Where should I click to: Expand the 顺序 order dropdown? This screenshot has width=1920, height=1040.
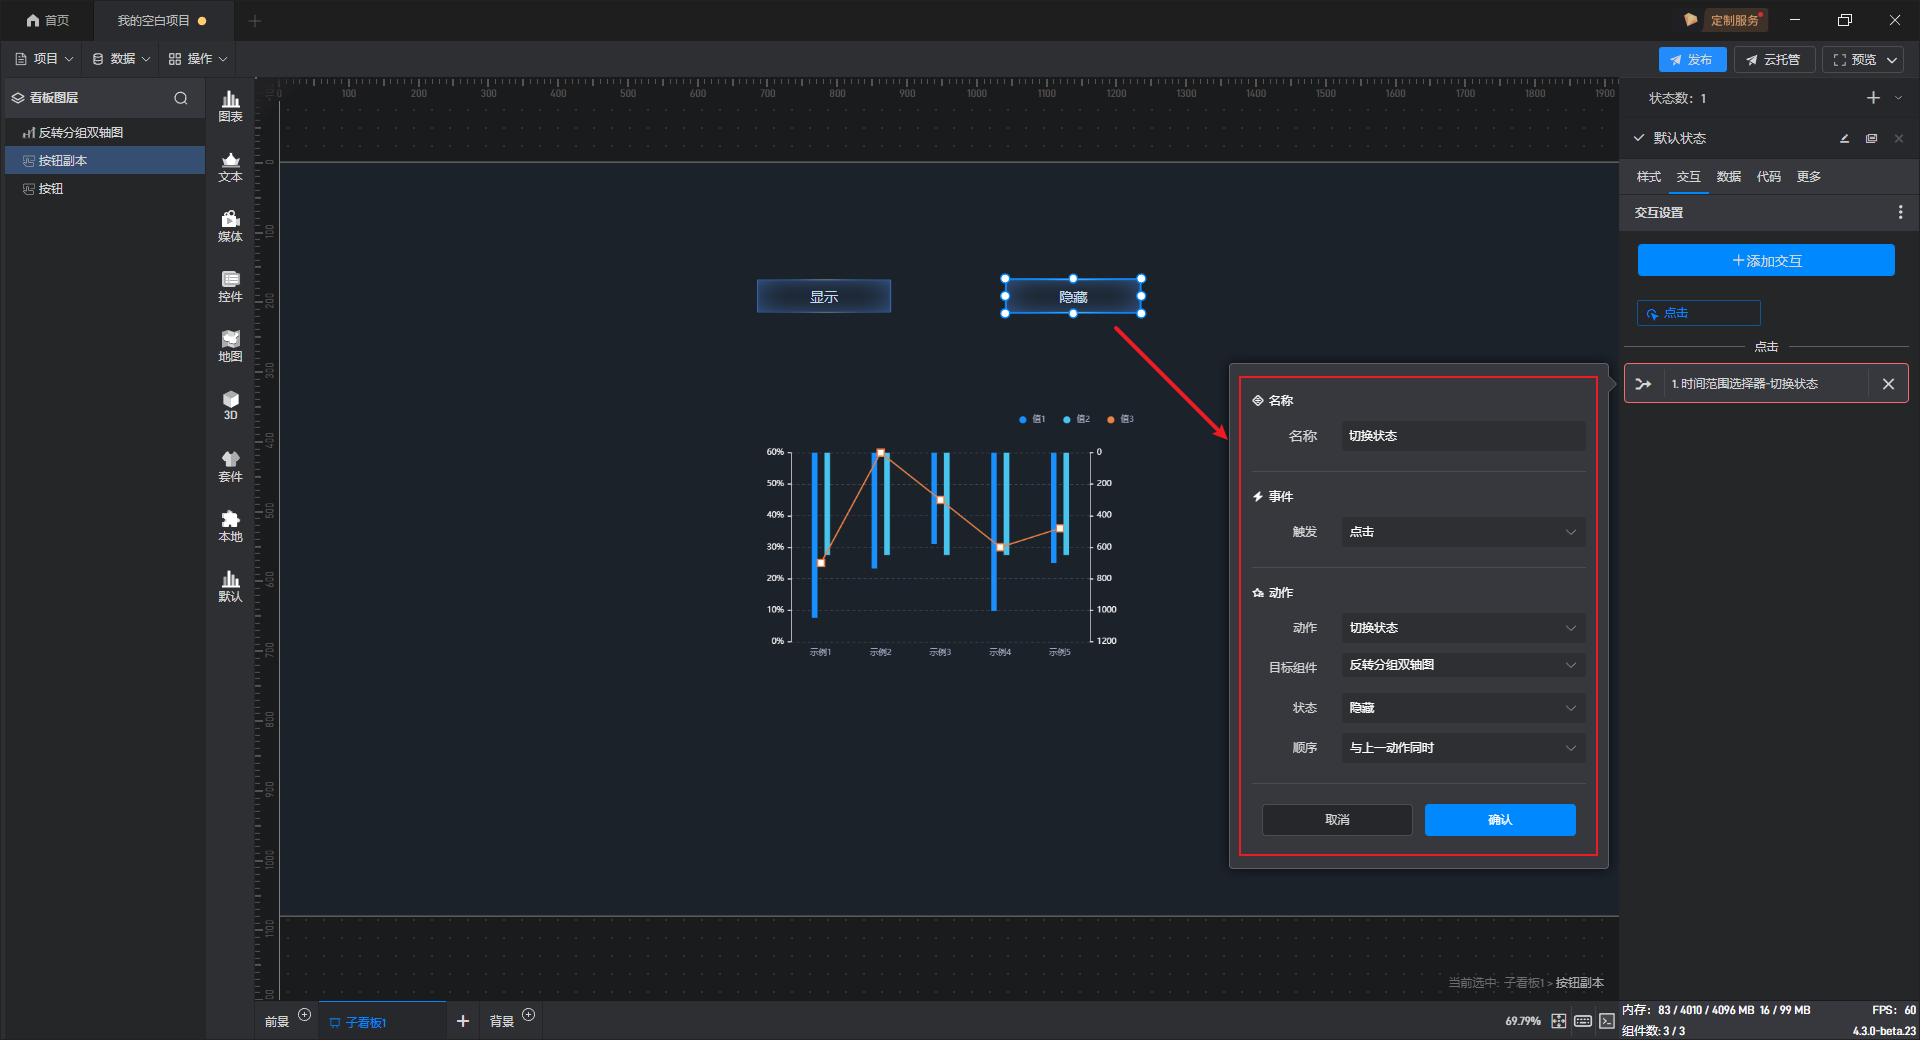tap(1462, 748)
